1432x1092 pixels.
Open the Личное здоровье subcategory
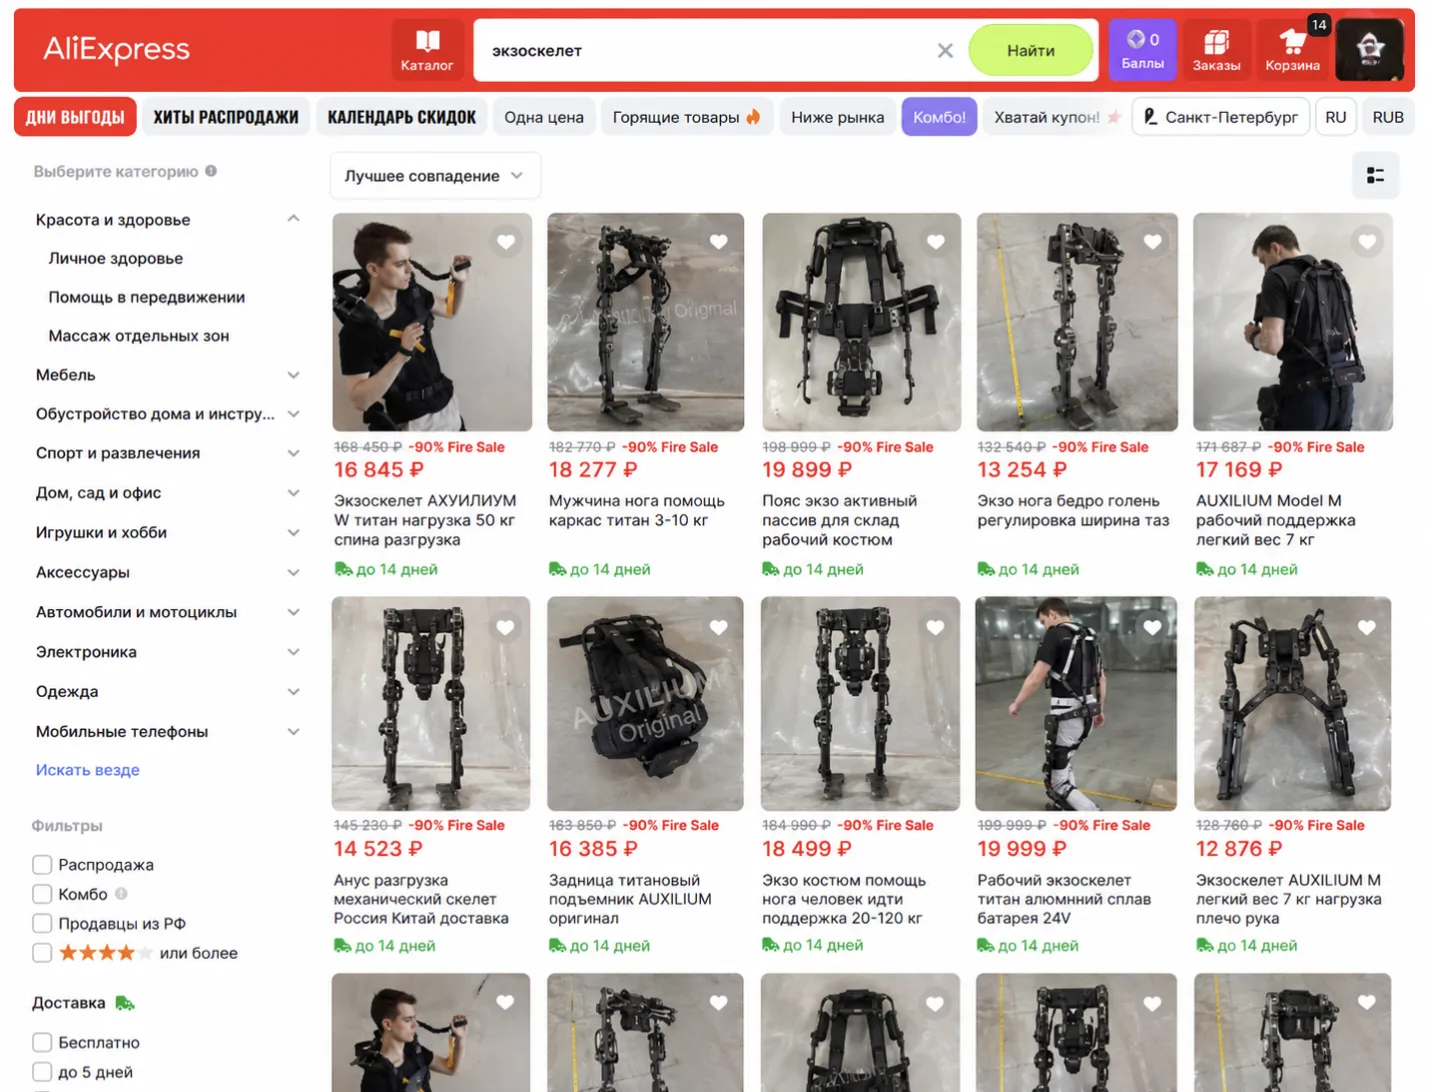(116, 258)
